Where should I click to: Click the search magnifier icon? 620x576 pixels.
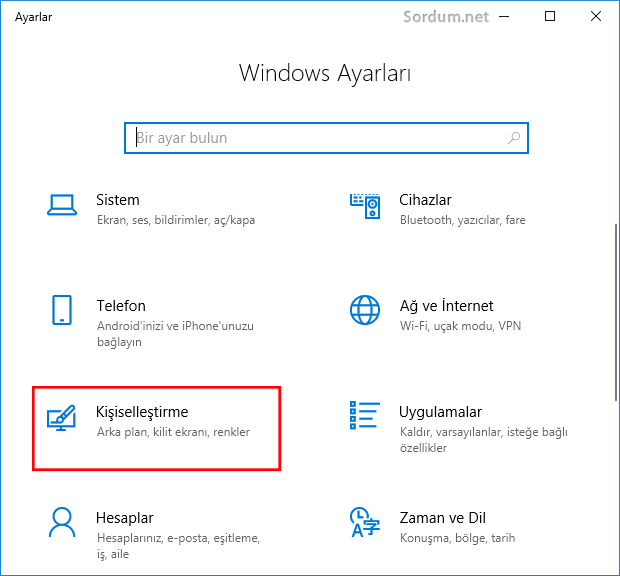(514, 138)
